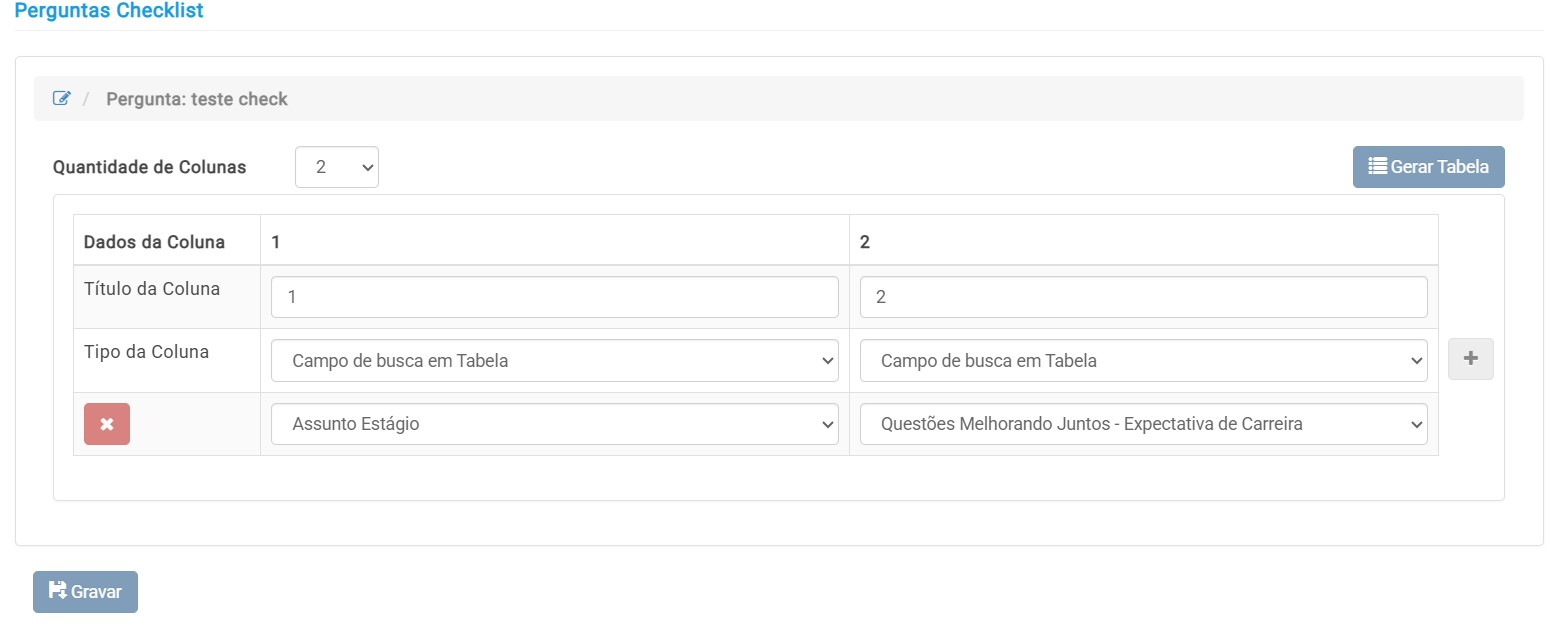Click the Perguntas Checklist page heading
Screen dimensions: 1556x628
point(109,11)
